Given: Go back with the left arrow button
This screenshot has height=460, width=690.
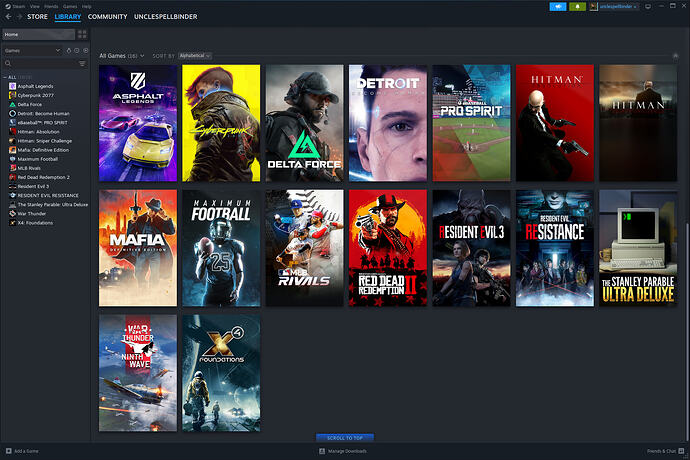Looking at the screenshot, I should 8,17.
